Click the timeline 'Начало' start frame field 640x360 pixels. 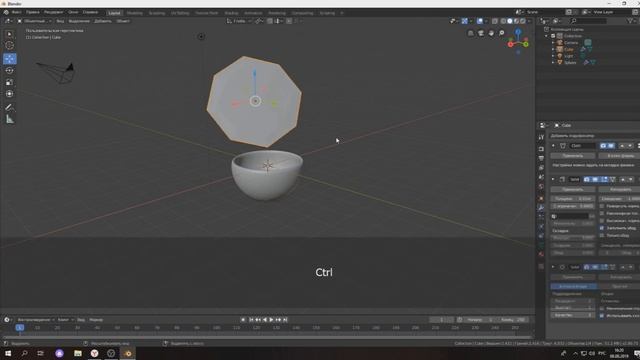pos(481,320)
